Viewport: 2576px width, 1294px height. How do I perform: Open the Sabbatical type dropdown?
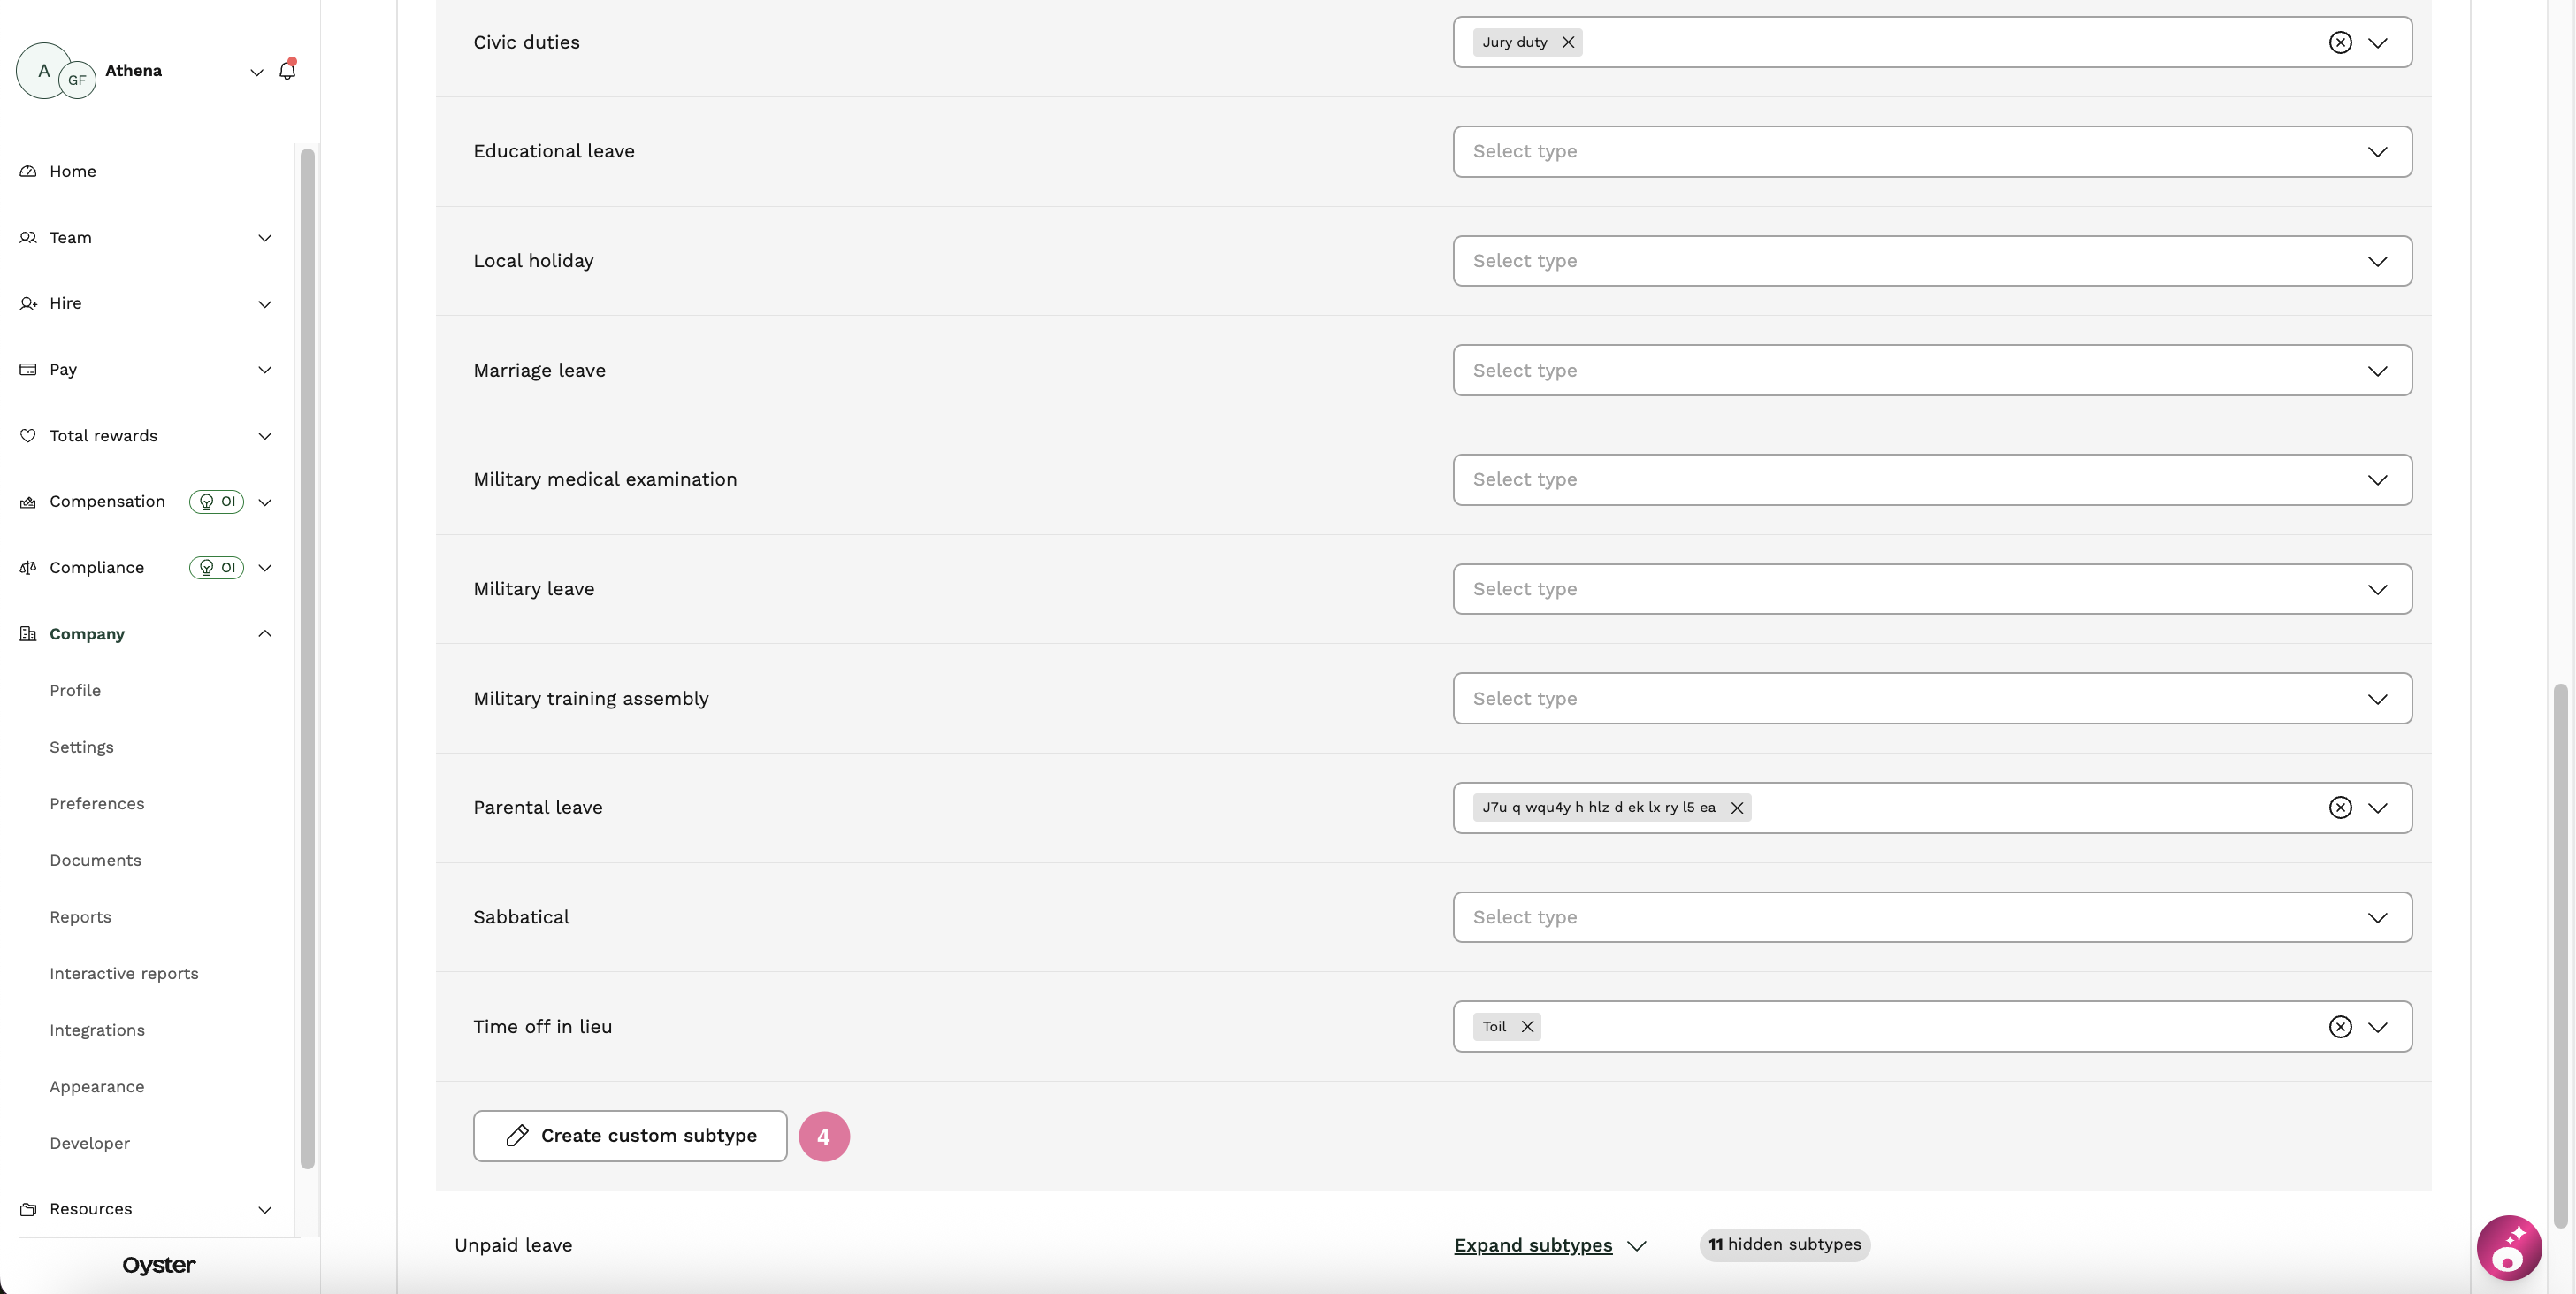(1932, 917)
